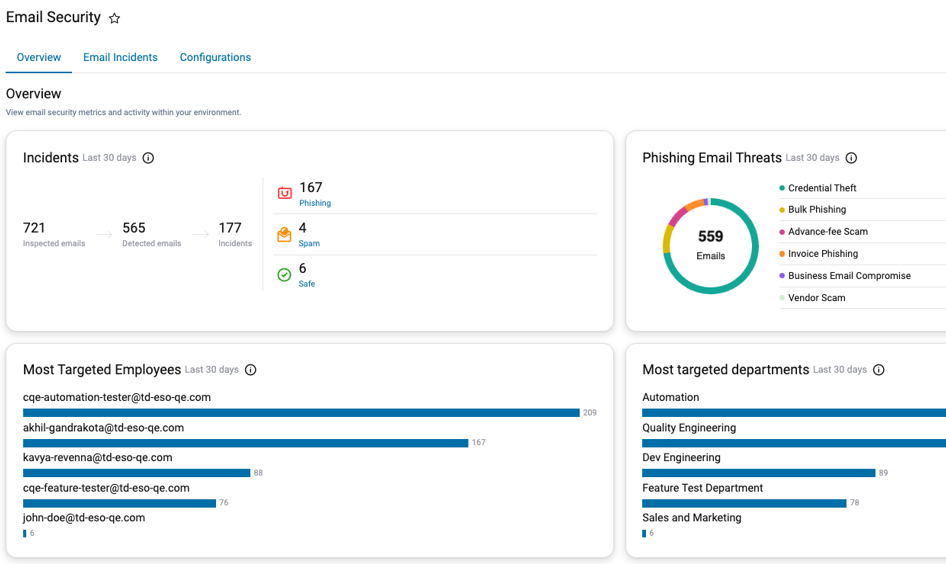Show info for Most Targeted Employees
This screenshot has height=564, width=946.
click(250, 370)
